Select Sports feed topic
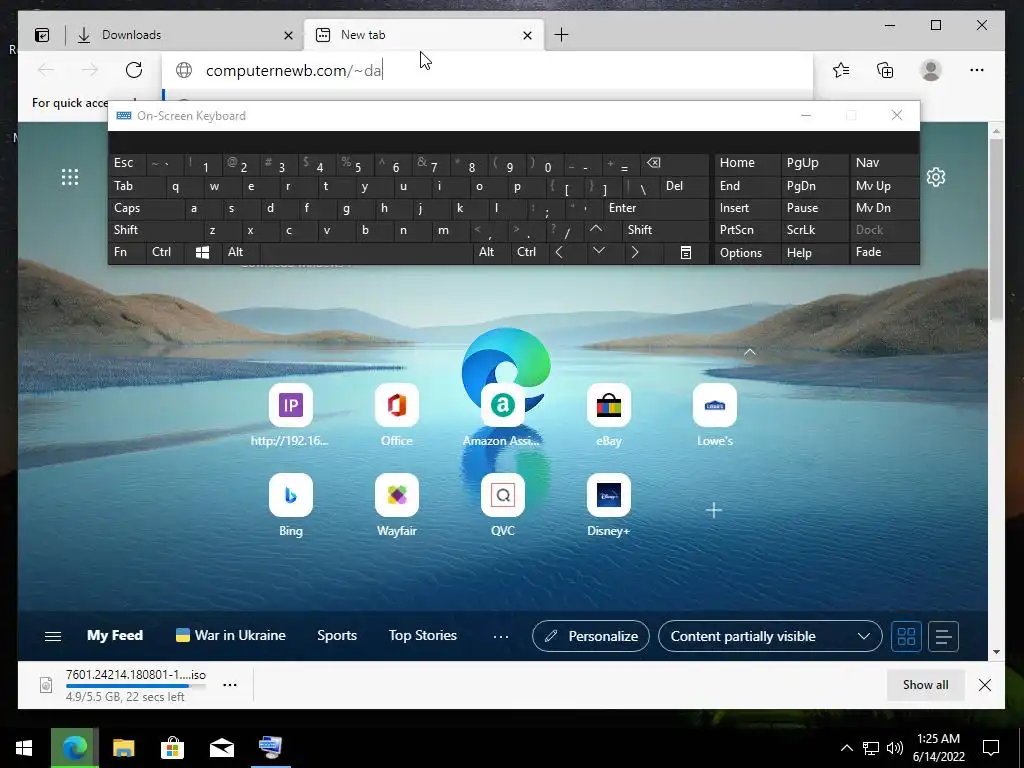This screenshot has width=1024, height=768. tap(337, 635)
